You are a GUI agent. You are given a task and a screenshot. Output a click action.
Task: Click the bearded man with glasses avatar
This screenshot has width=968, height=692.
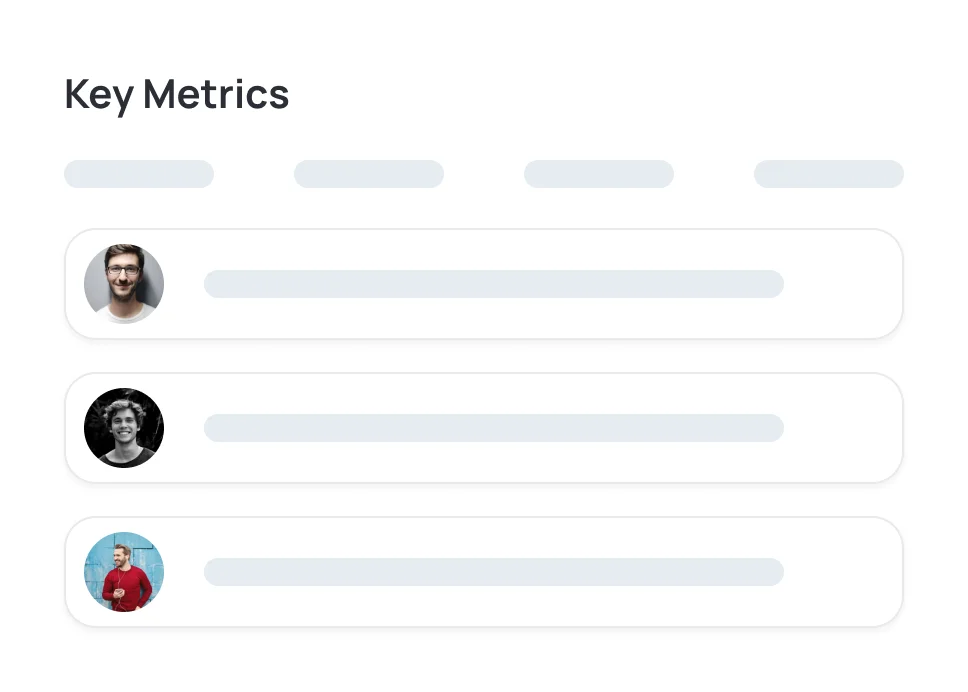(124, 284)
